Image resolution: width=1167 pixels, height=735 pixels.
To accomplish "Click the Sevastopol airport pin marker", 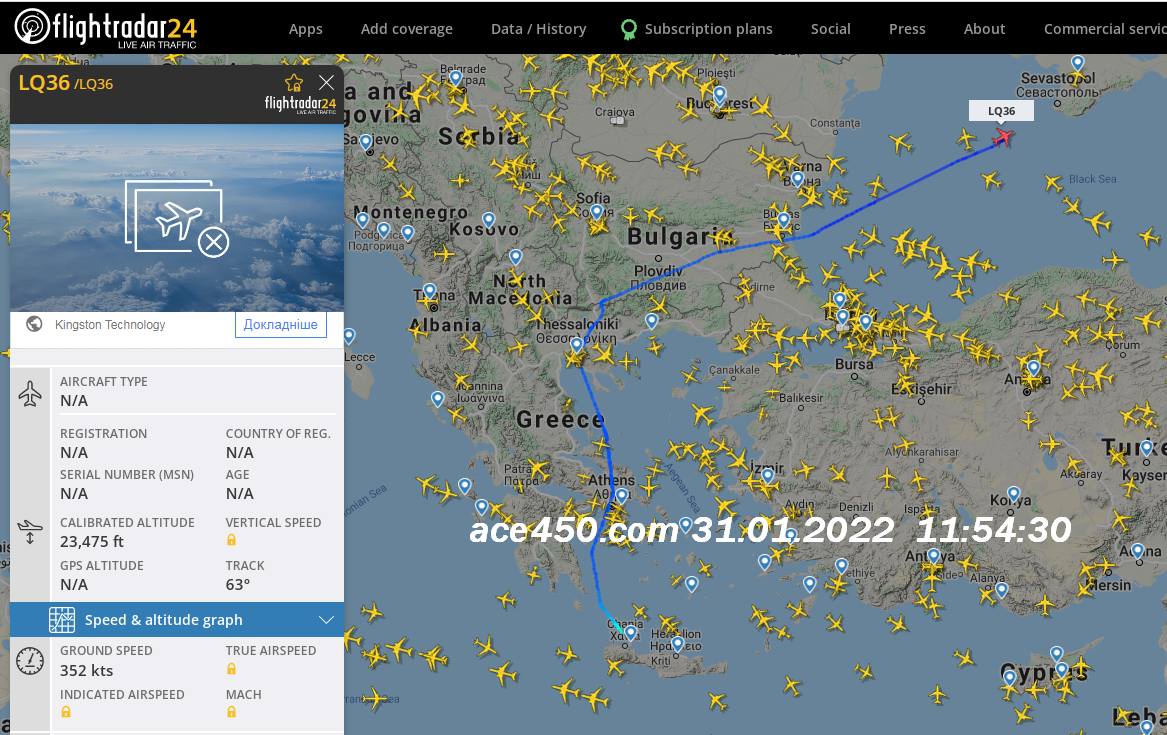I will pos(1077,63).
